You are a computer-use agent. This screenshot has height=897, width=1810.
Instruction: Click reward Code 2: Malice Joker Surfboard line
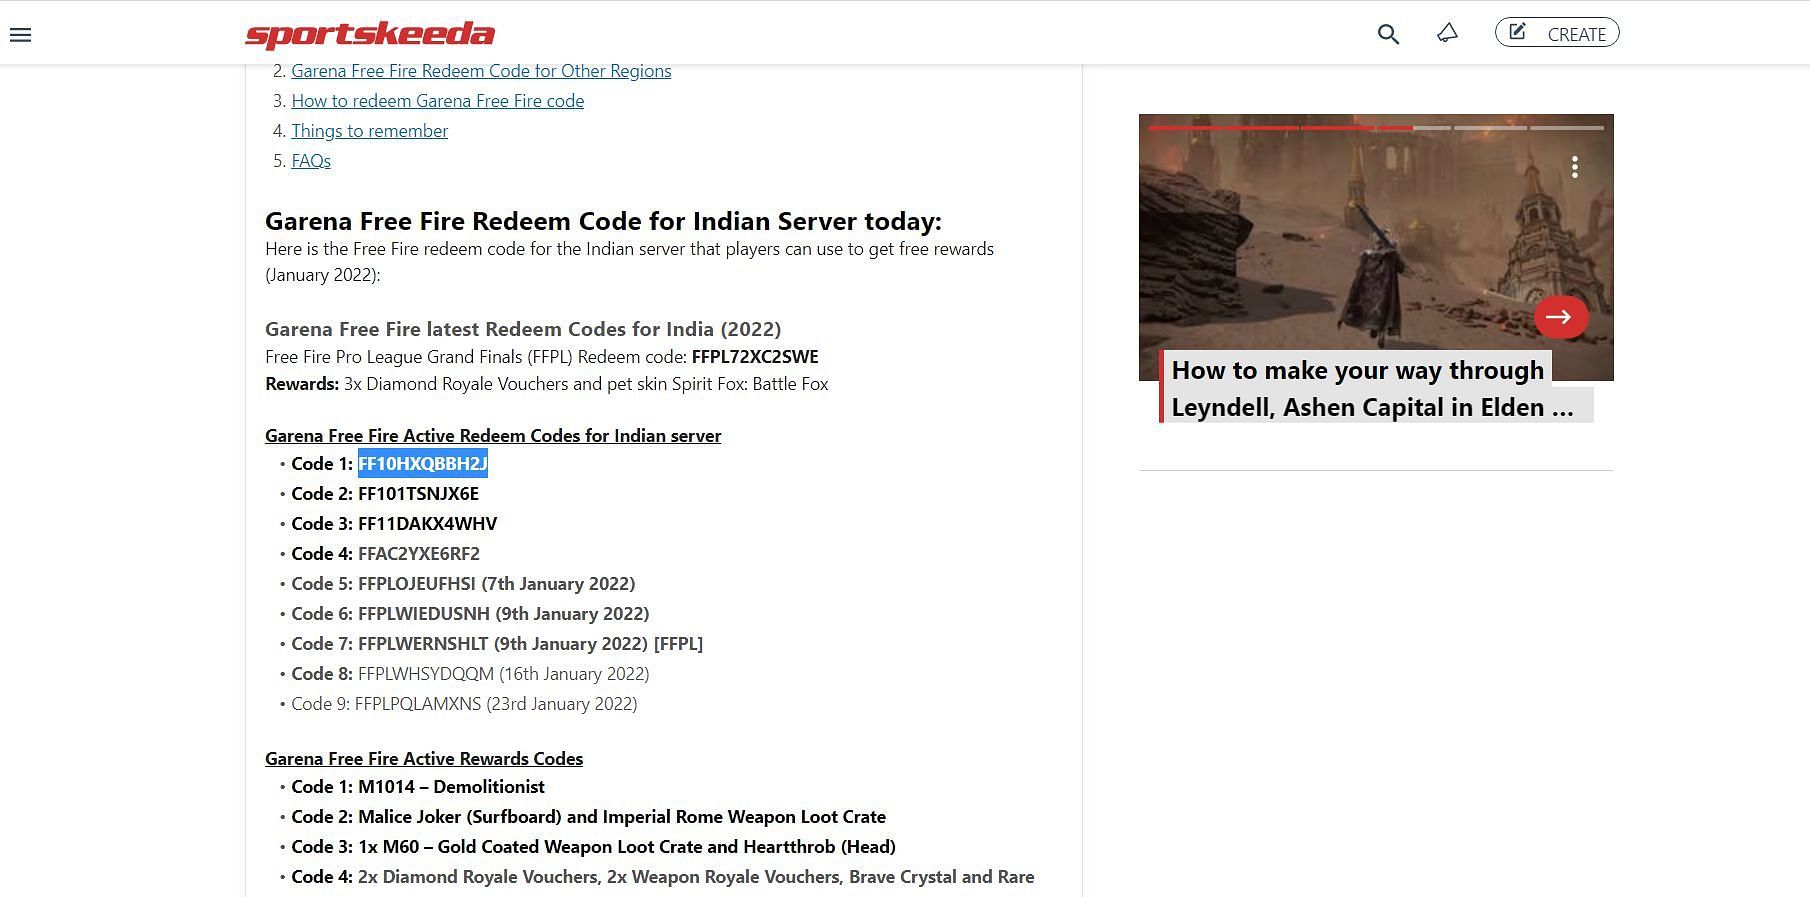coord(588,817)
